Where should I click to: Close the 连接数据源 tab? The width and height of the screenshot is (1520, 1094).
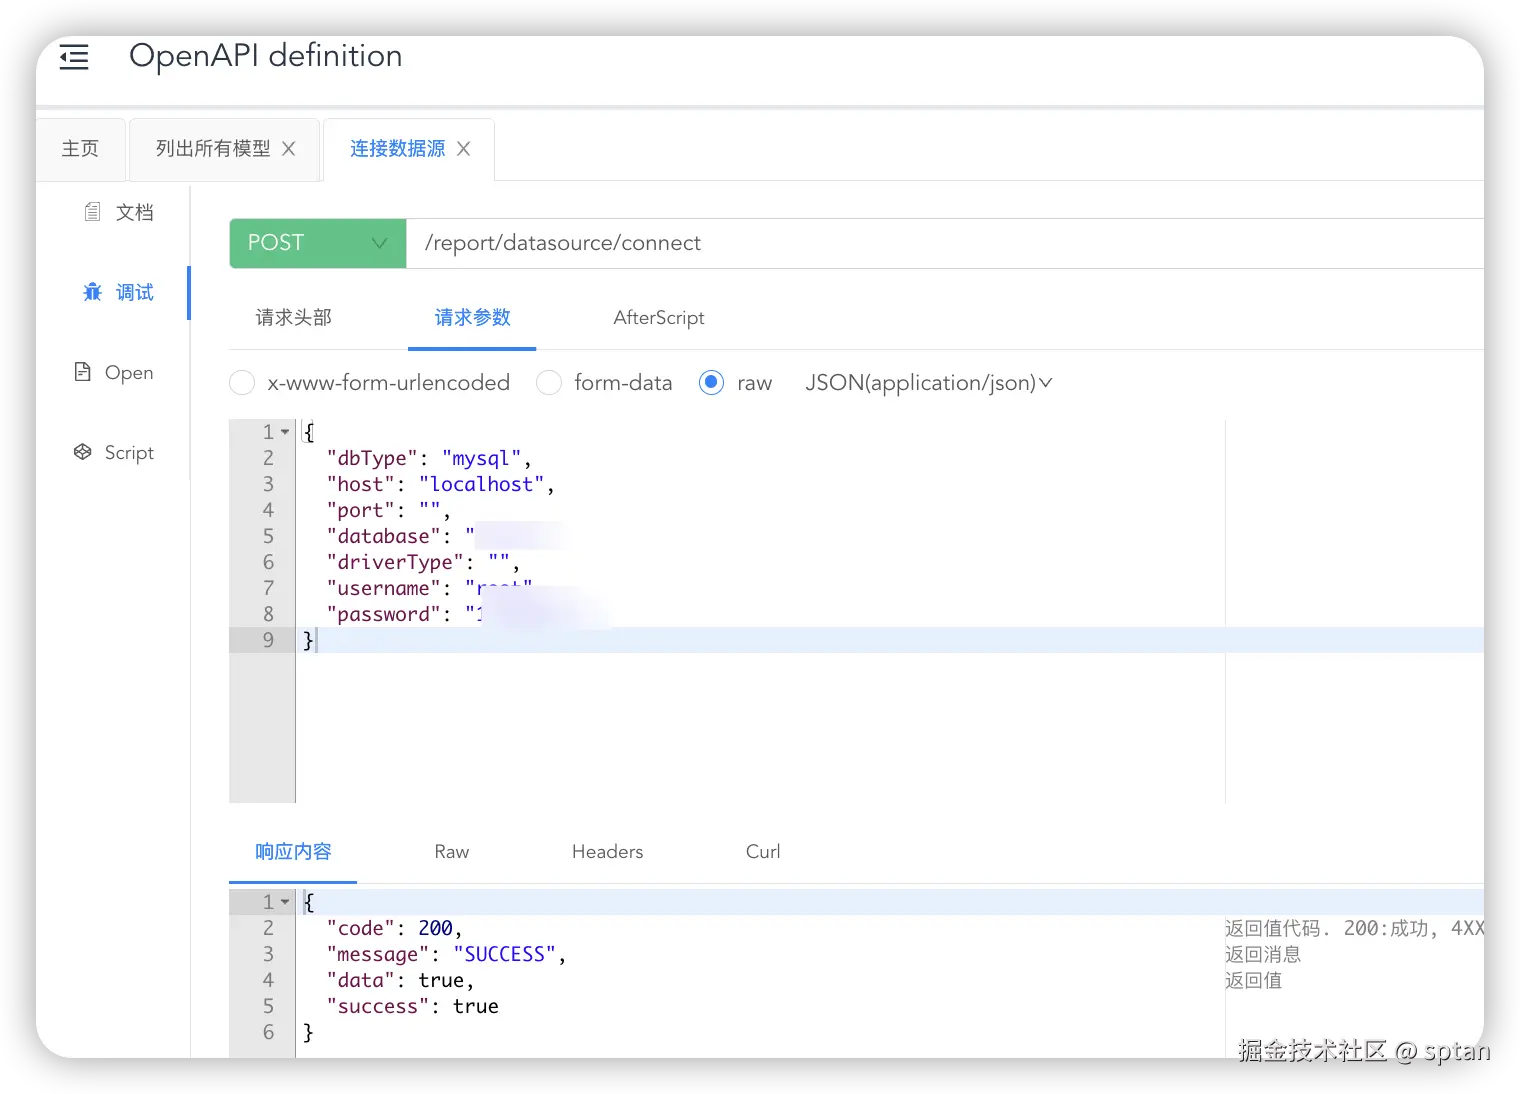(x=463, y=149)
